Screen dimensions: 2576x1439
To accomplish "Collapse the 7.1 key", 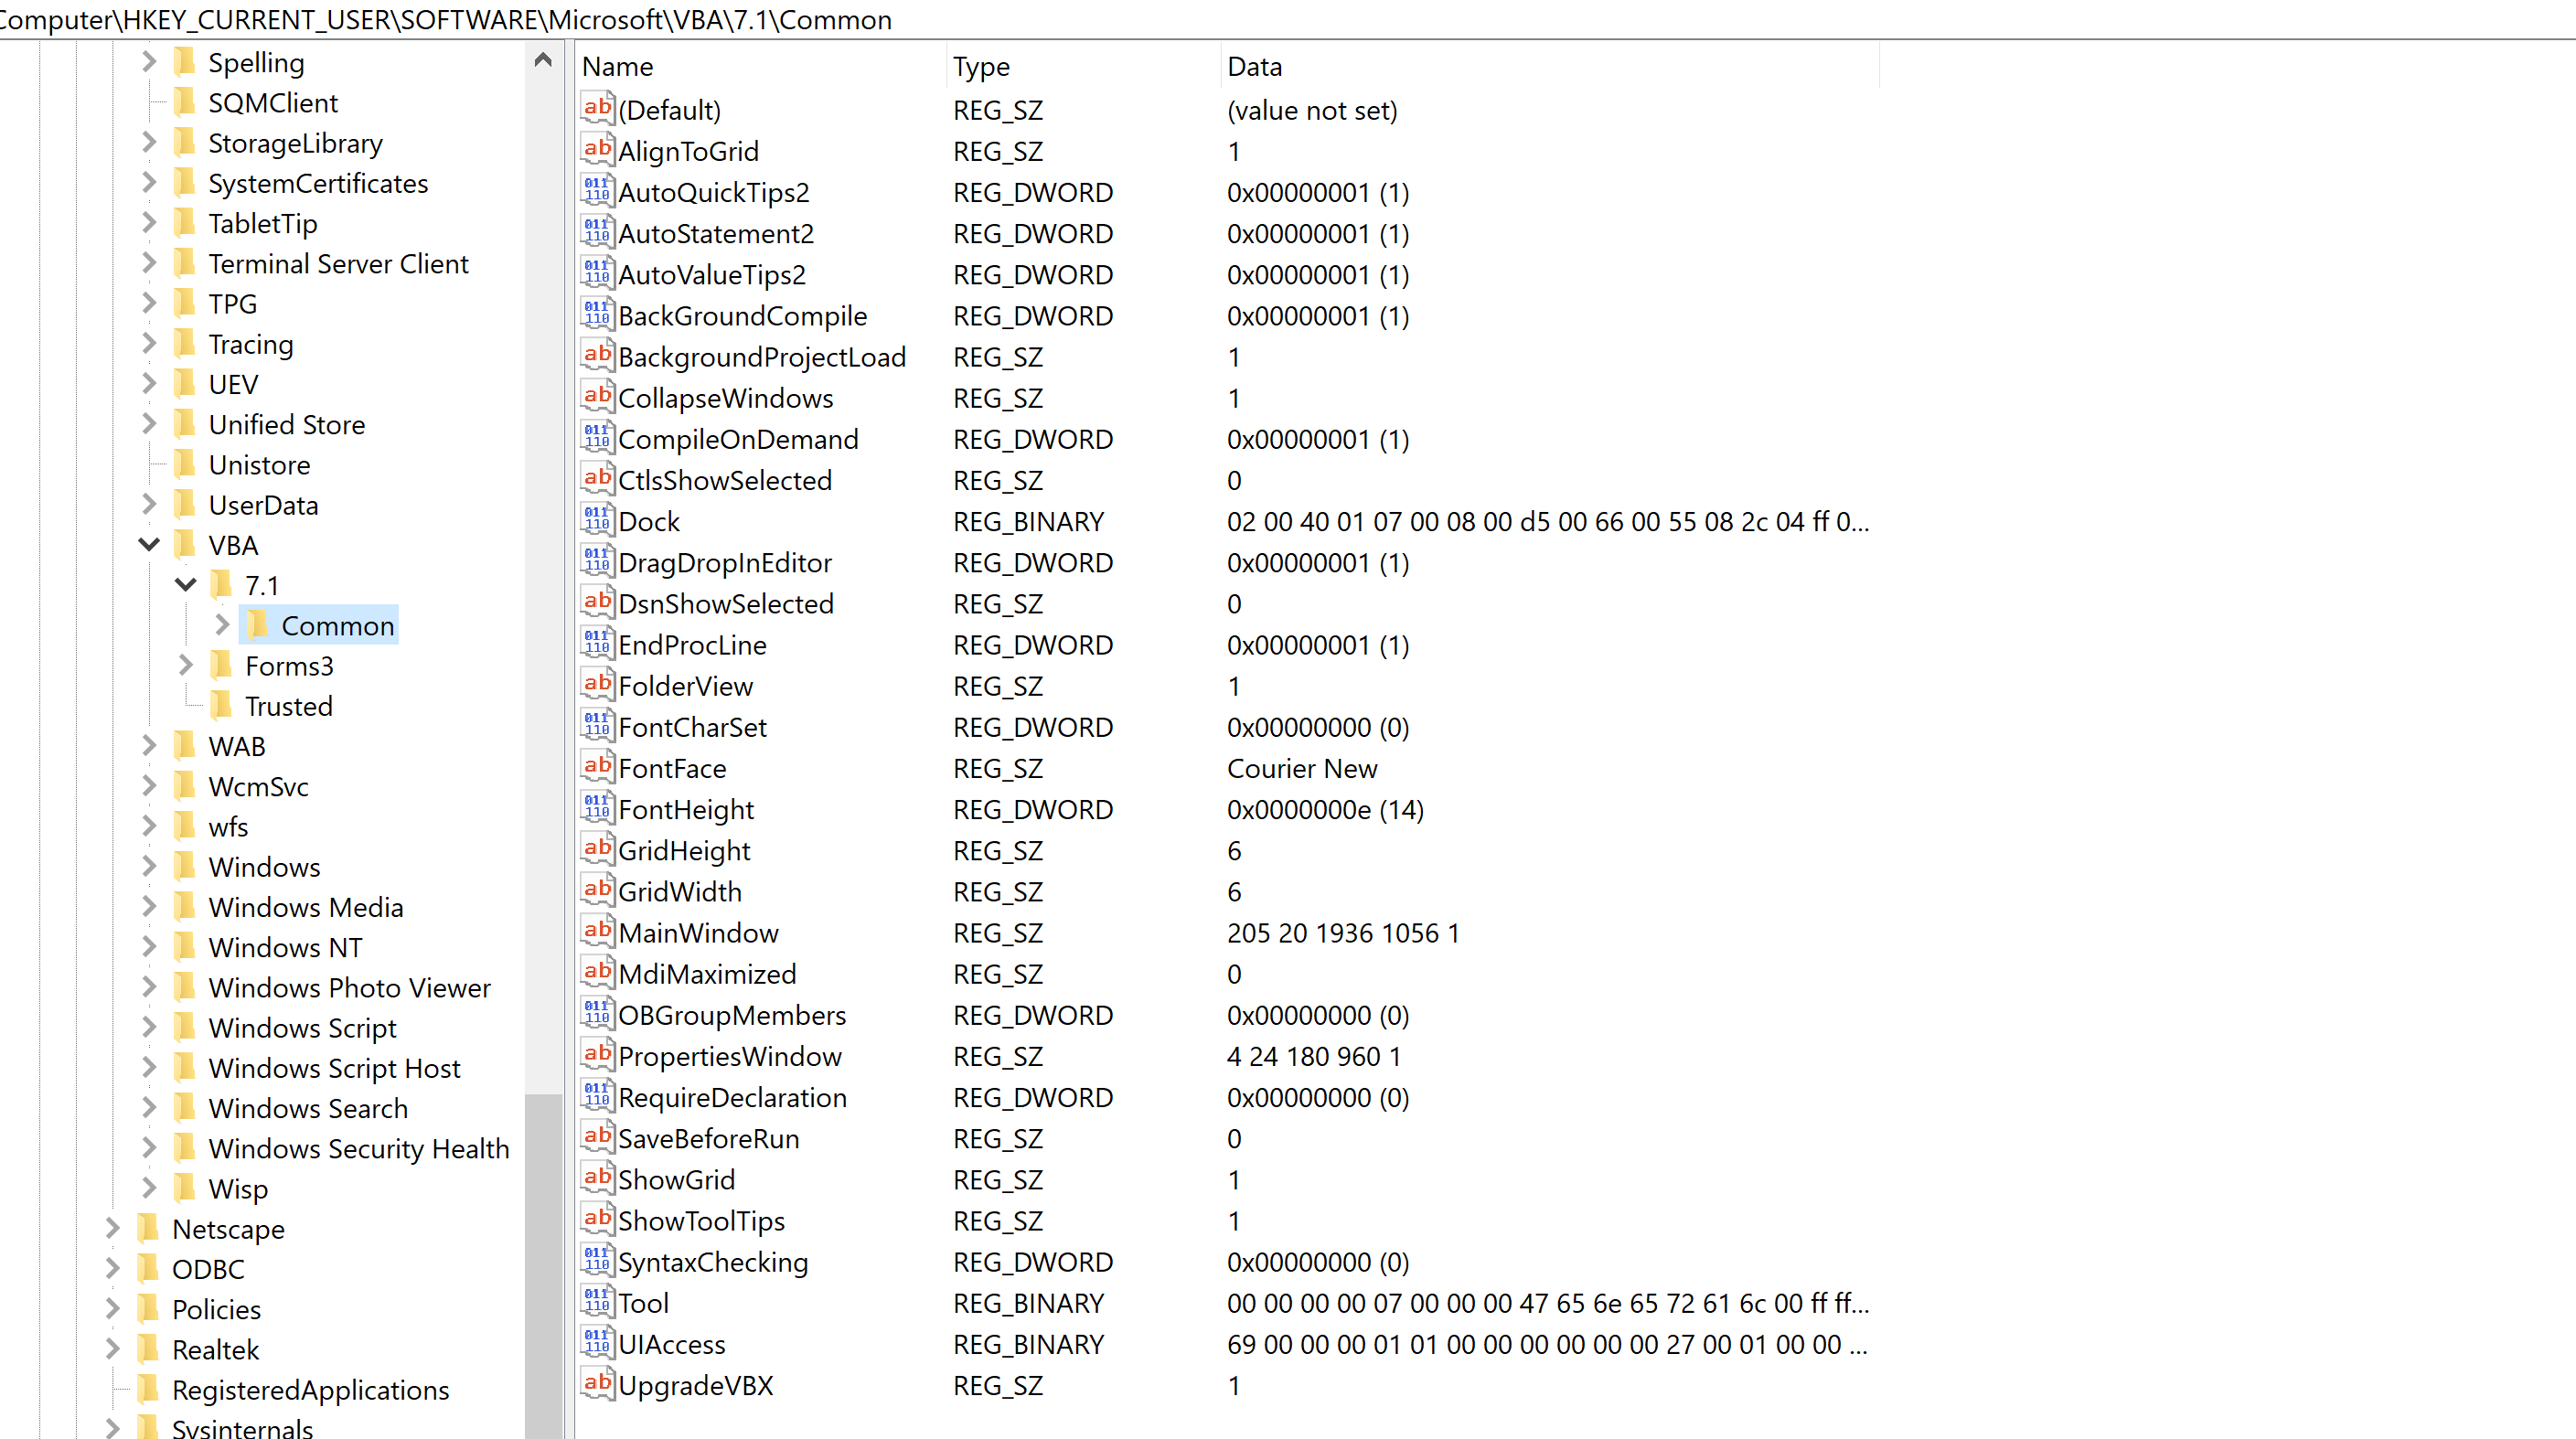I will [185, 585].
